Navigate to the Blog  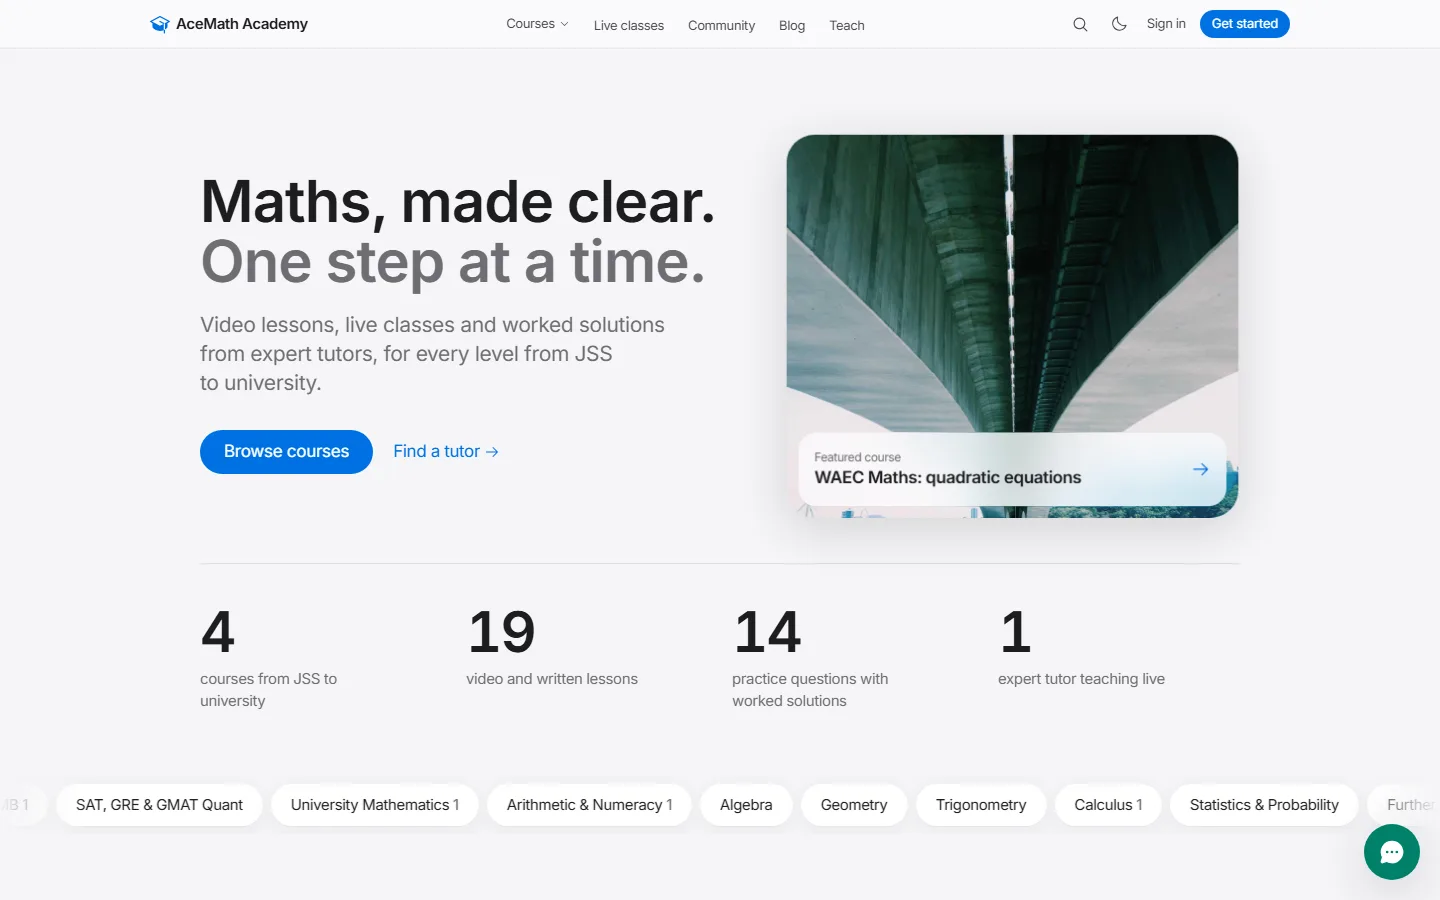(792, 25)
